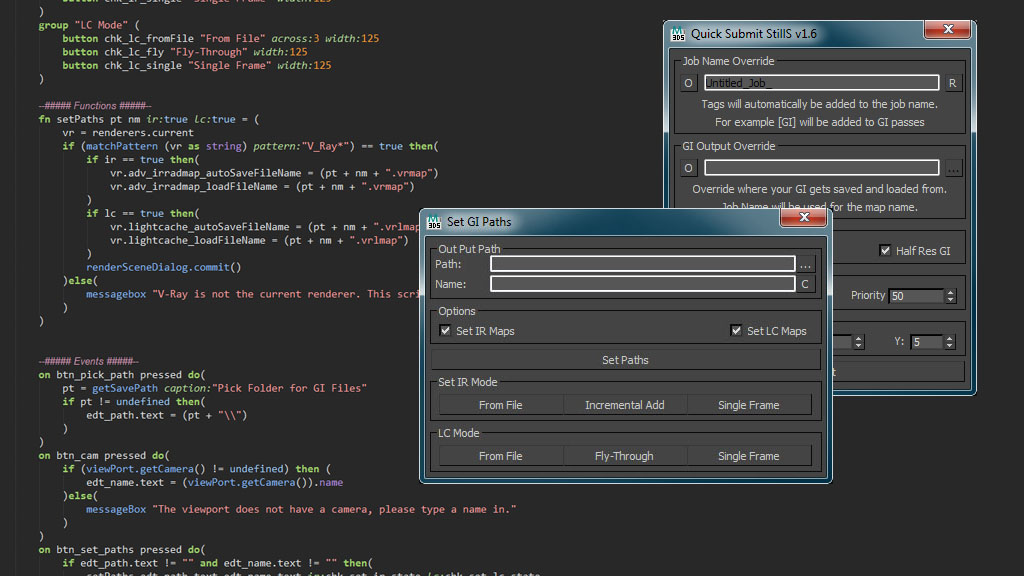Click the 'group "LC Mode" (' code line

point(89,25)
